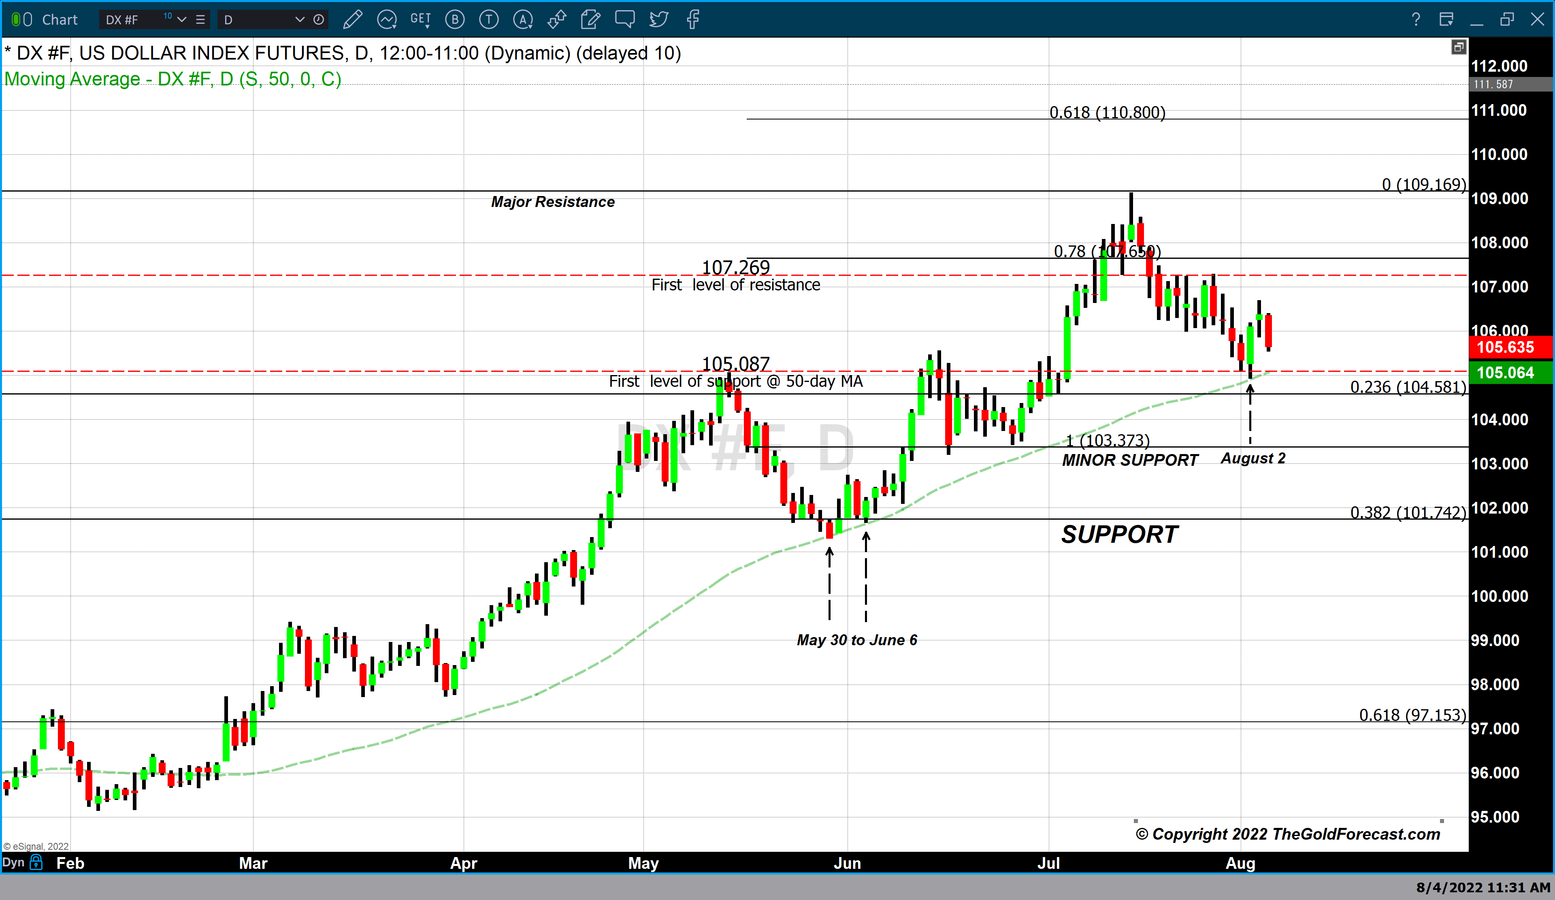The width and height of the screenshot is (1555, 900).
Task: Open the GET menu in toolbar
Action: click(x=421, y=19)
